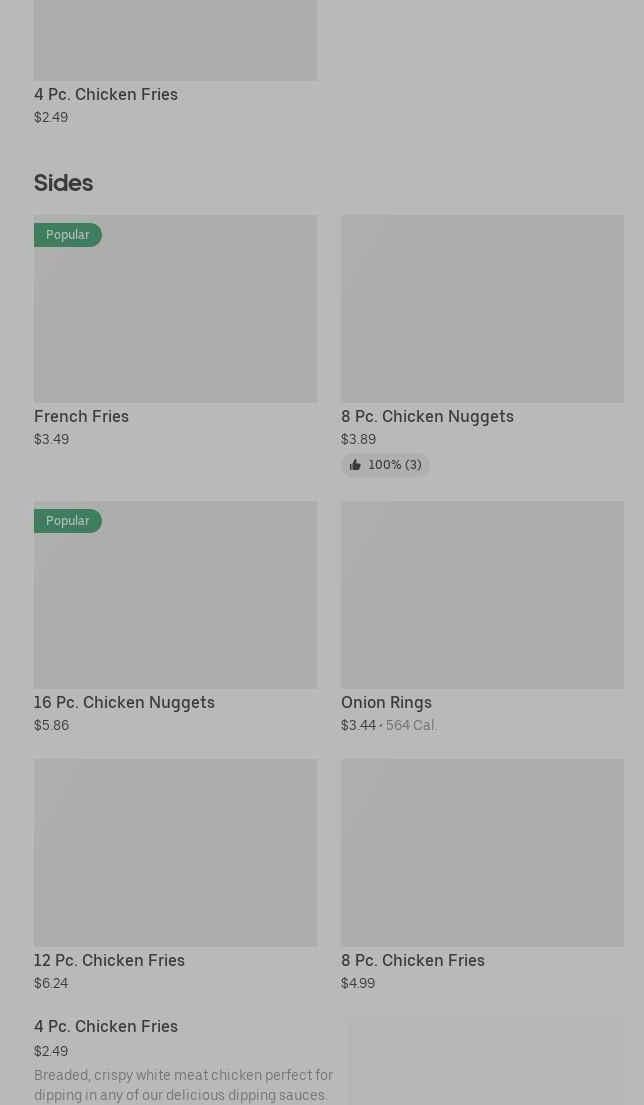The image size is (644, 1105).
Task: Open the 8 Pc. Chicken Fries image
Action: (x=482, y=852)
